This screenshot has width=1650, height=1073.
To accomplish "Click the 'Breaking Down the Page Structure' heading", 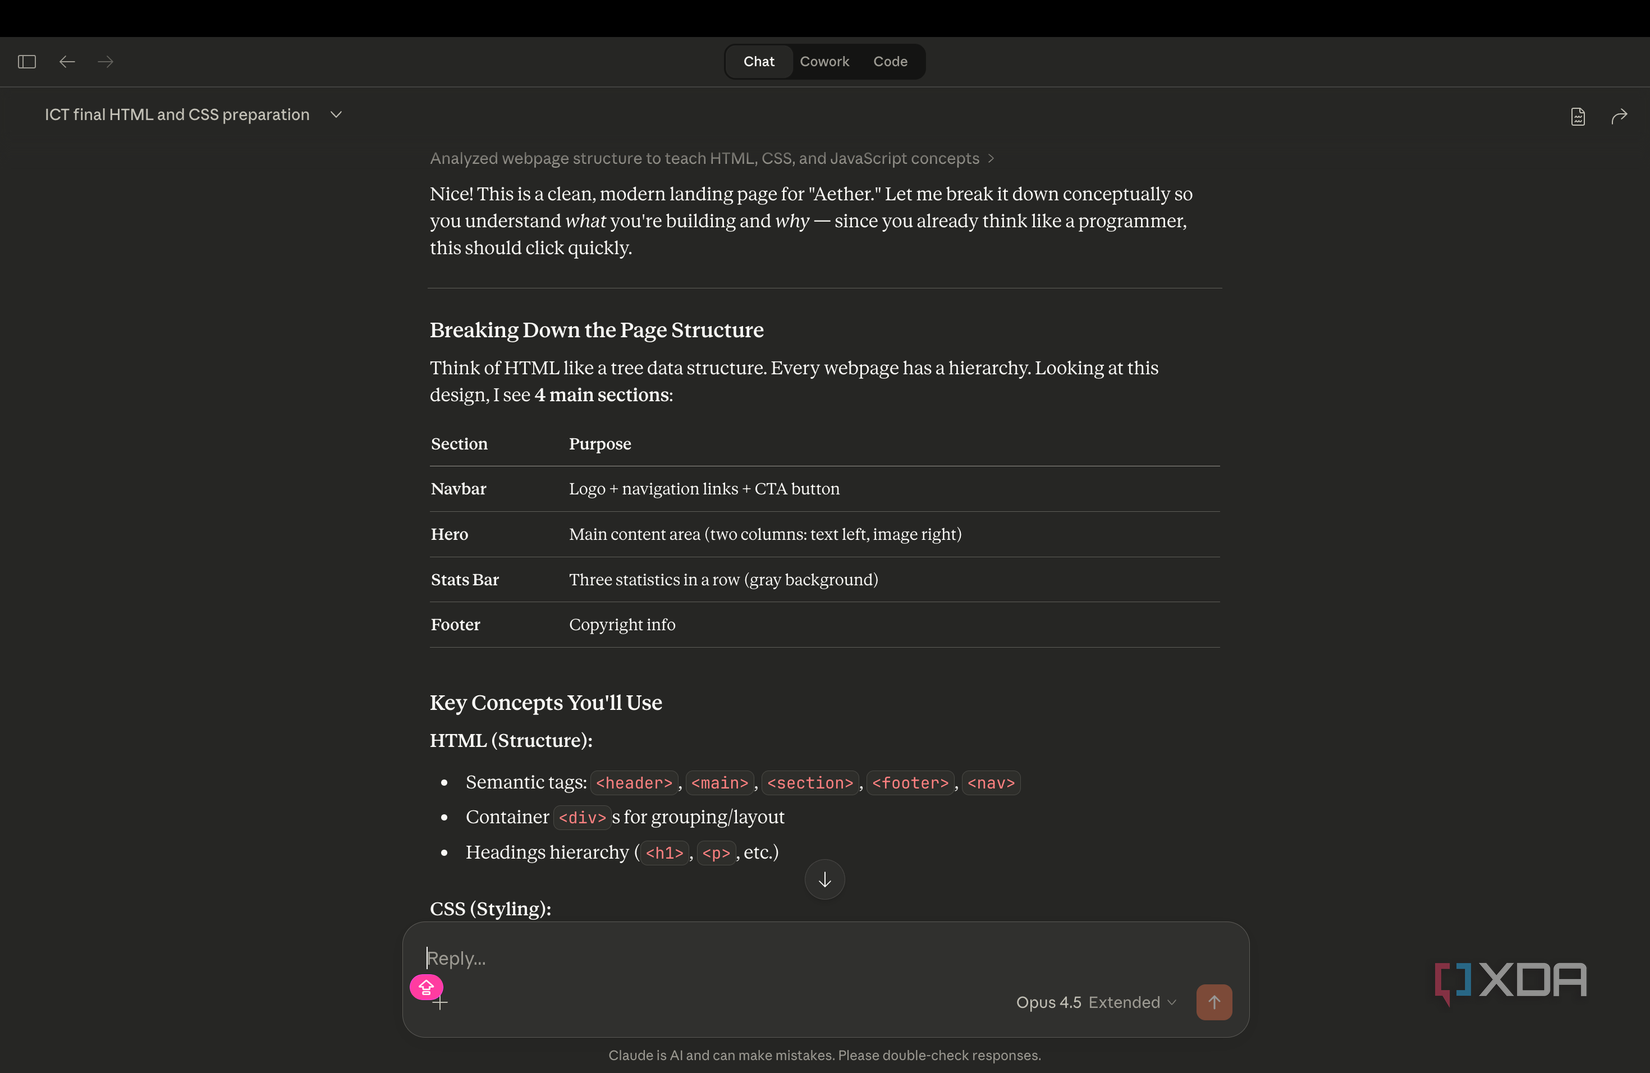I will 597,331.
